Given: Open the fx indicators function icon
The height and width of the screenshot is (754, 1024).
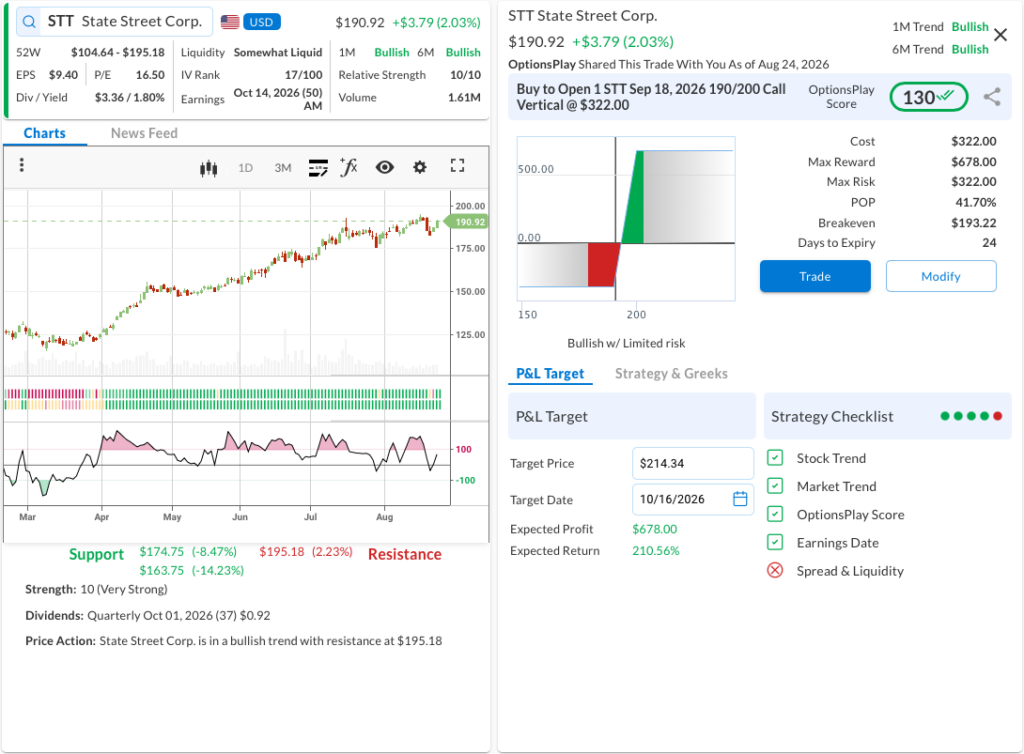Looking at the screenshot, I should [349, 167].
